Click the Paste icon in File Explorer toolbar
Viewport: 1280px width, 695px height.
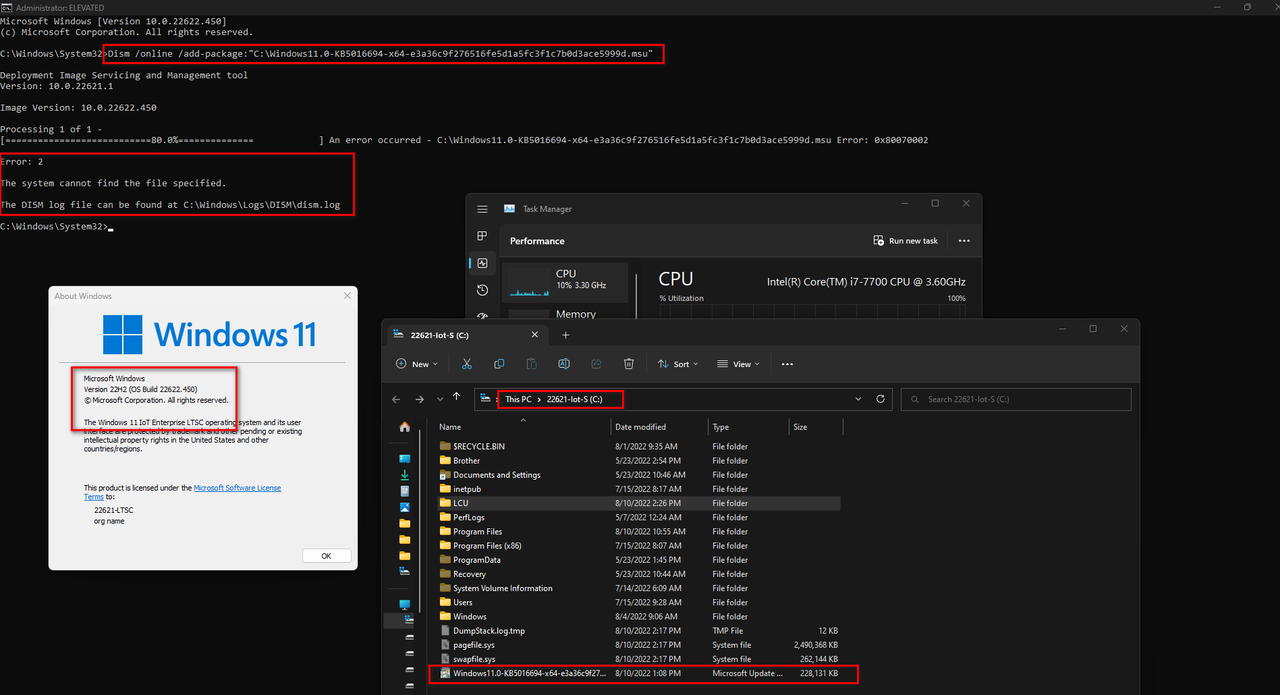tap(532, 364)
